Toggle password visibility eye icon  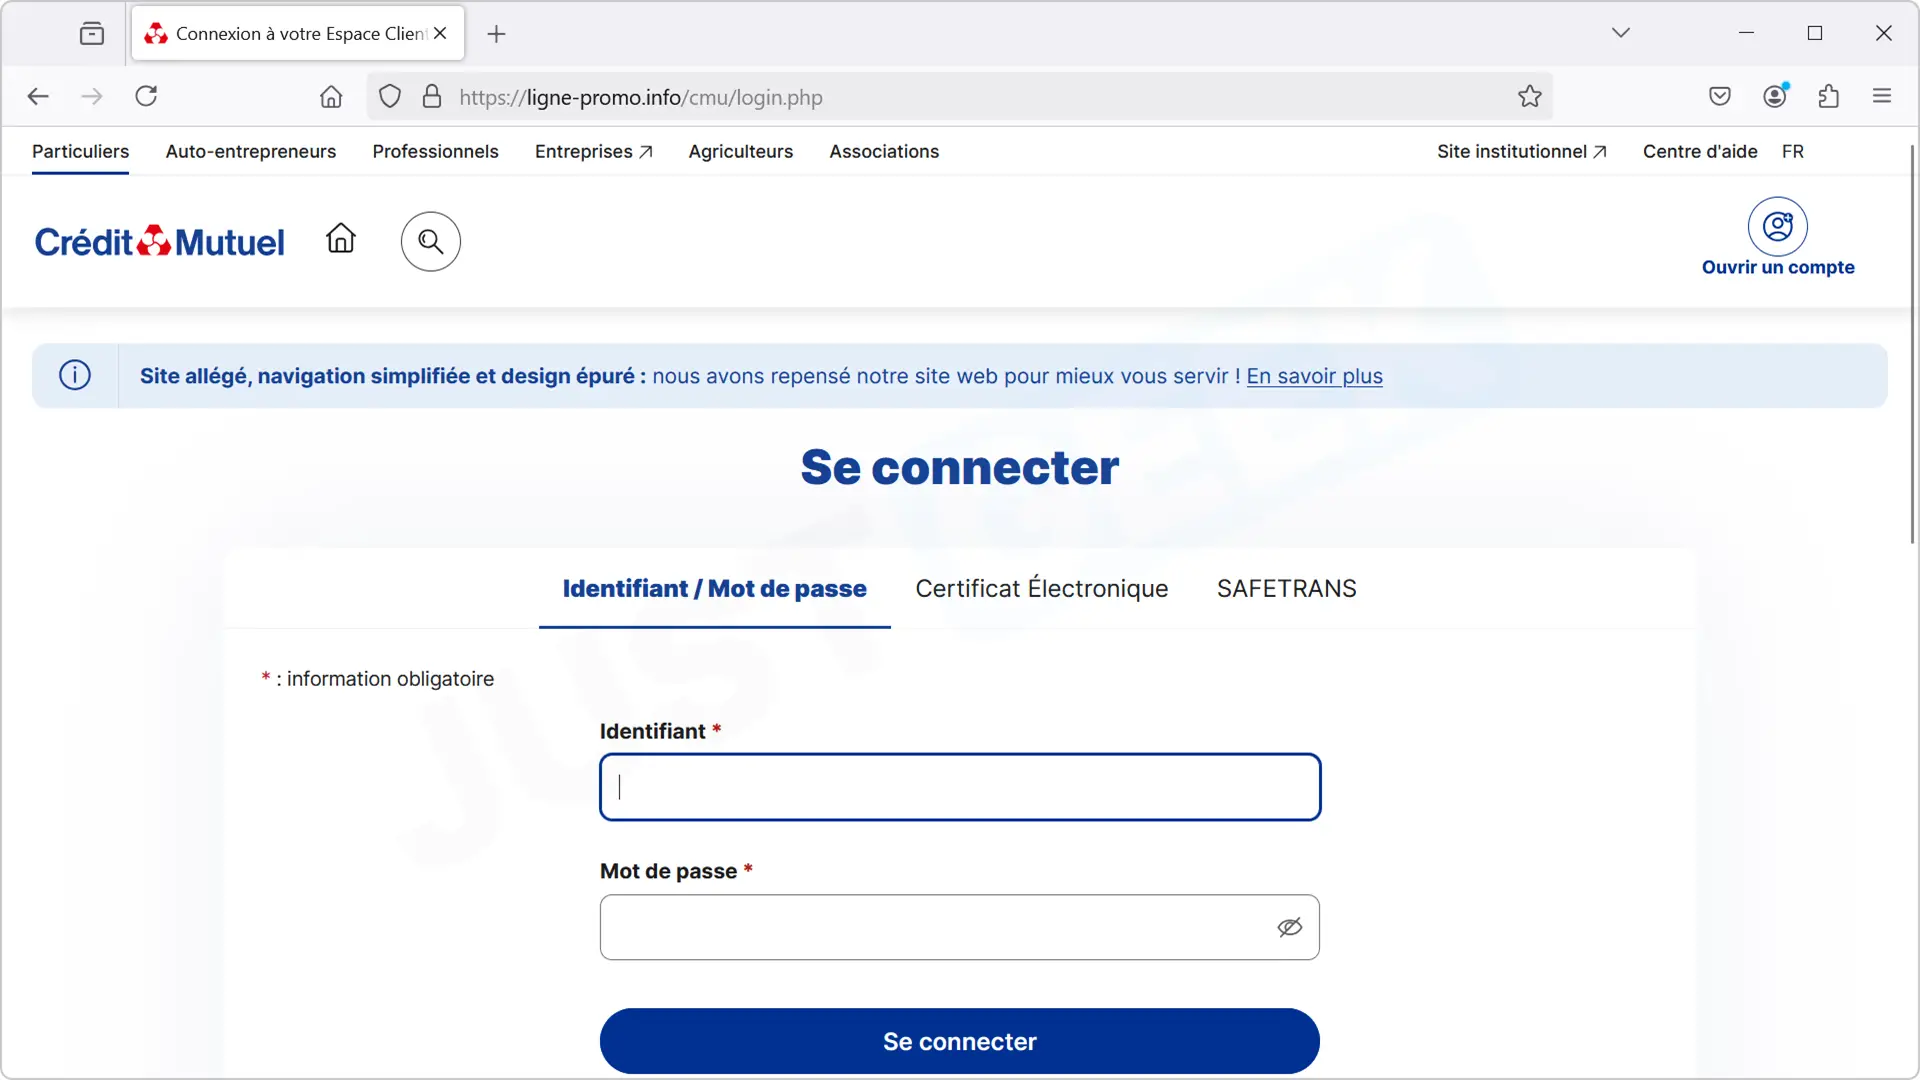click(x=1289, y=927)
